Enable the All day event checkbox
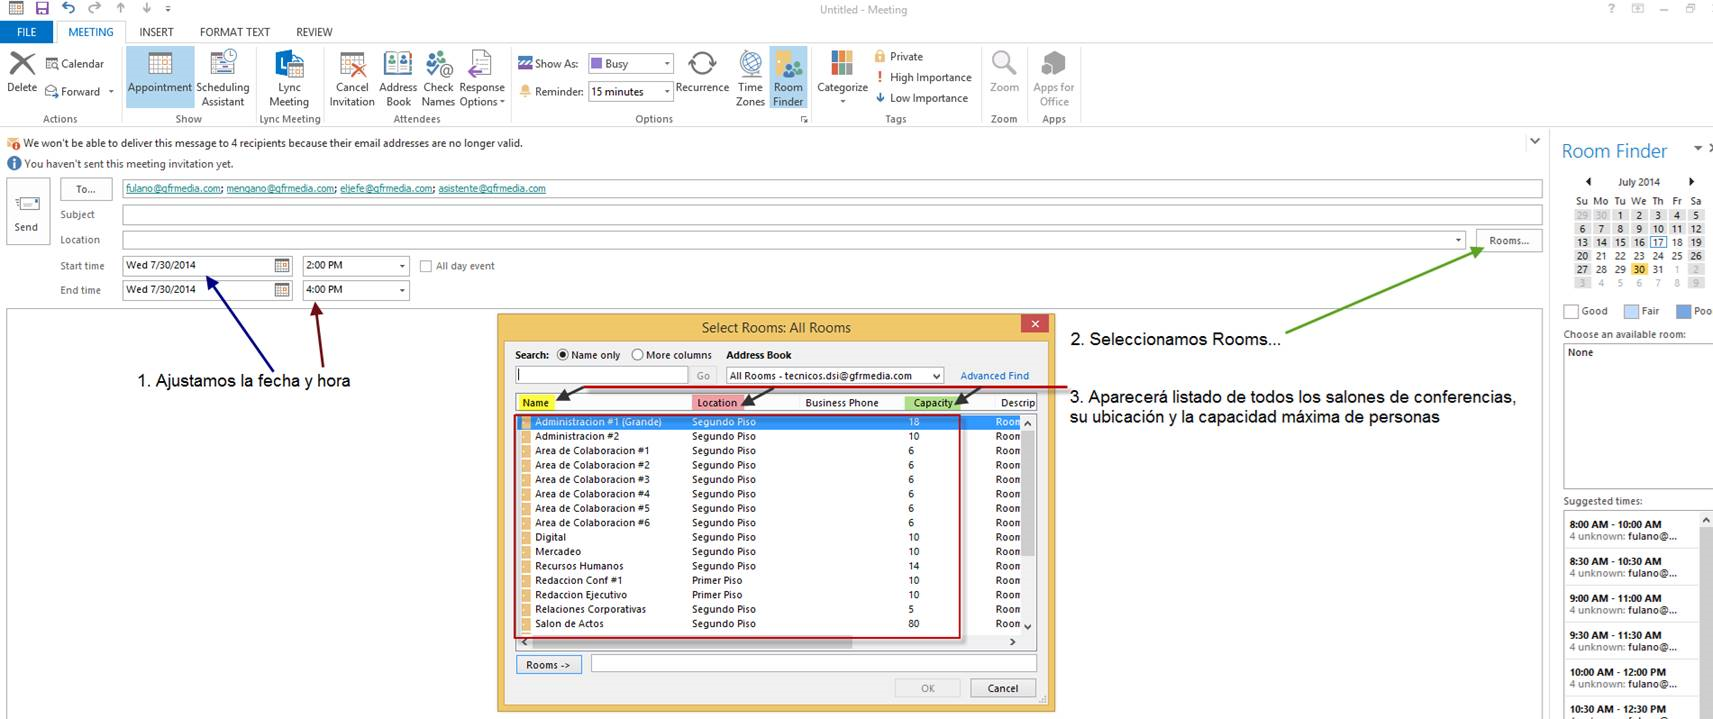Viewport: 1713px width, 719px height. tap(426, 266)
